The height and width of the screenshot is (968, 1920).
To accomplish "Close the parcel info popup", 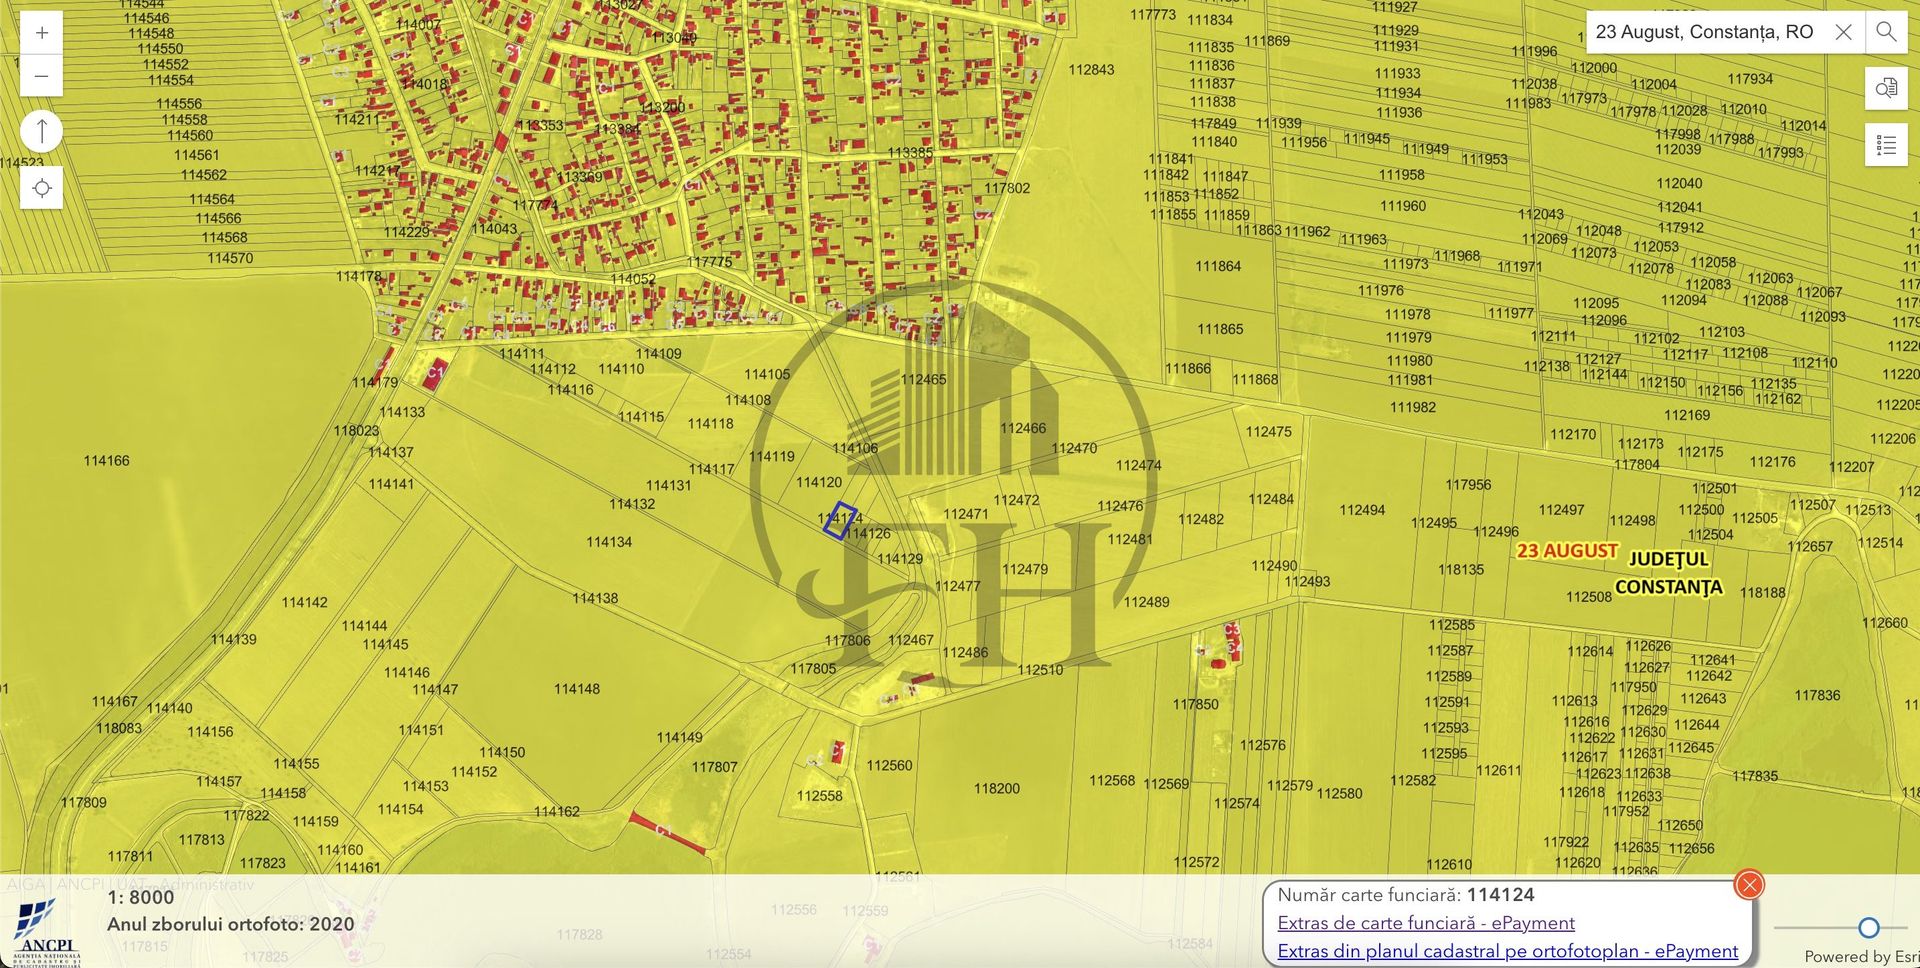I will click(1749, 884).
